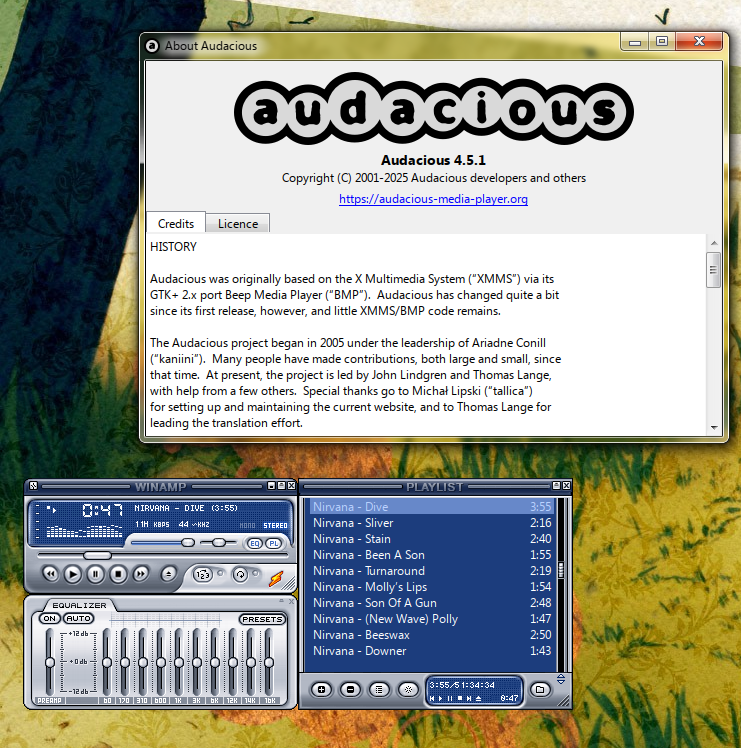Select 'Nirvana - Sliver' in the playlist
The image size is (741, 748).
click(x=431, y=523)
